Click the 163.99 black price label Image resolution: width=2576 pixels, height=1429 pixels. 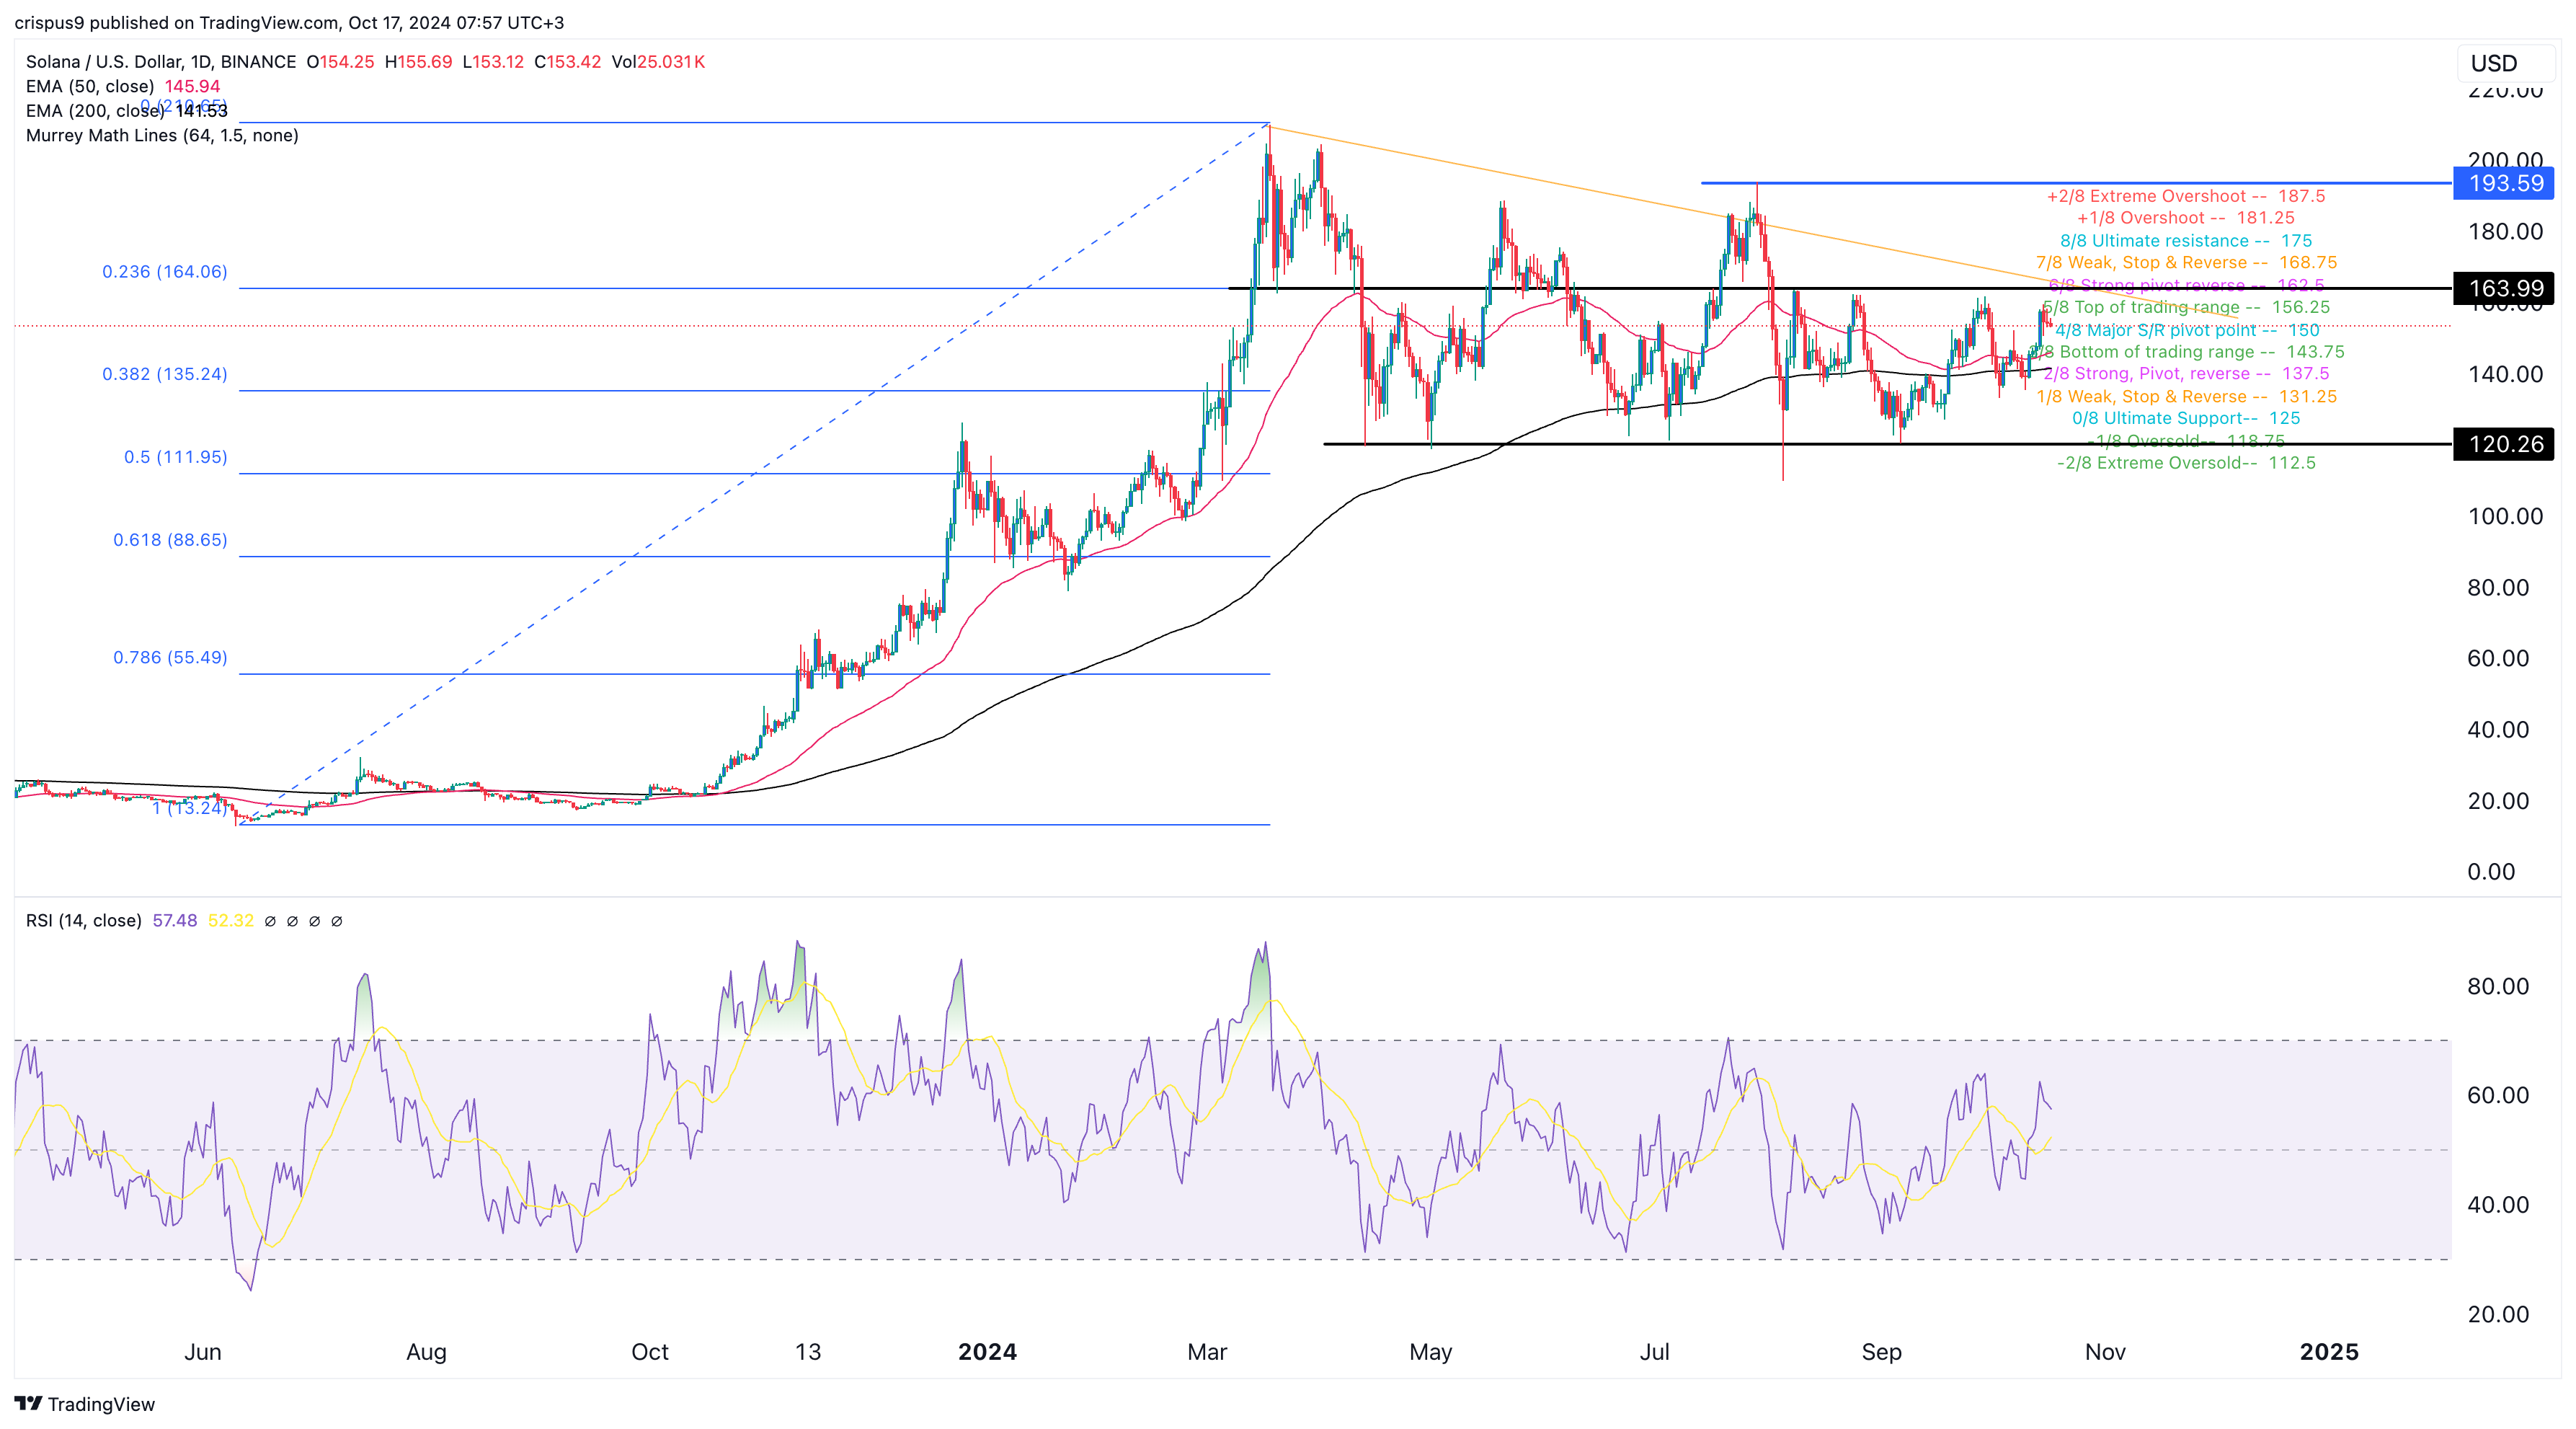point(2505,288)
